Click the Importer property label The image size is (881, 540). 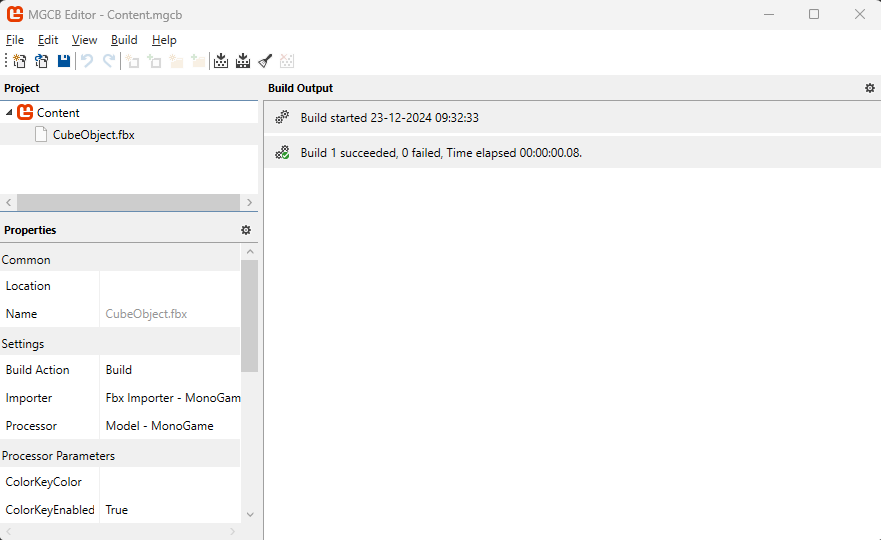coord(29,398)
